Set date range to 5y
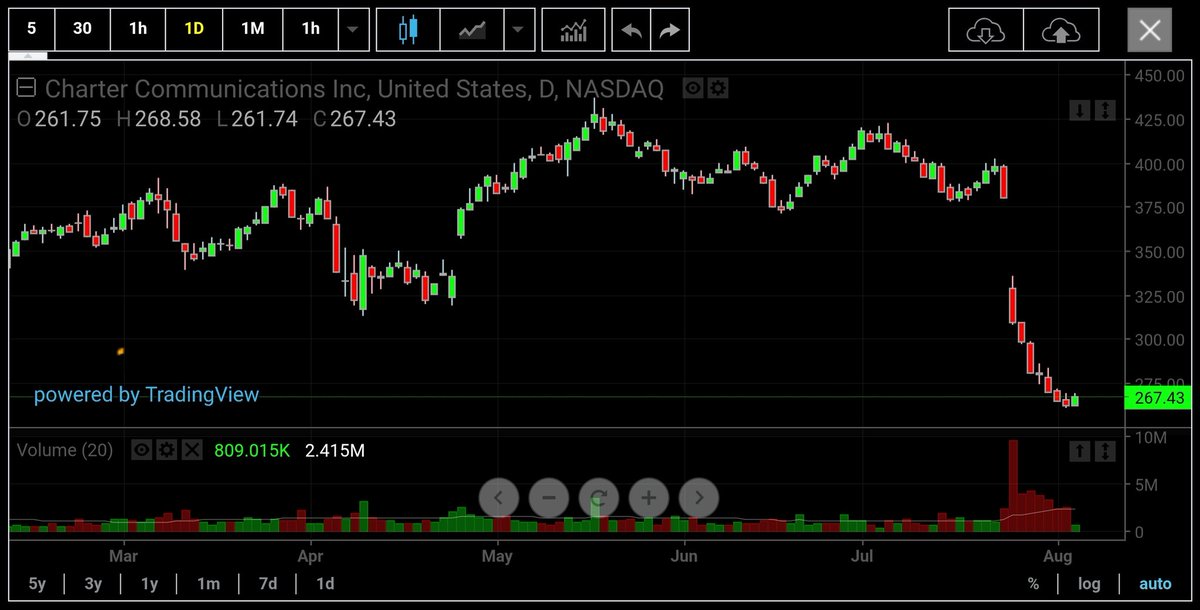 point(37,584)
